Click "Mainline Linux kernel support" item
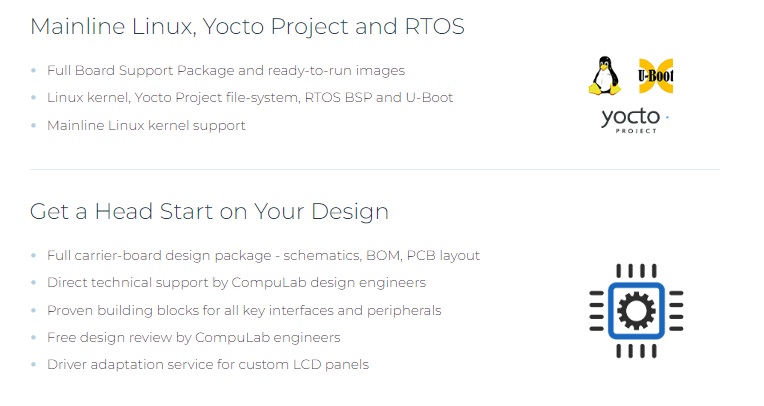Image resolution: width=764 pixels, height=406 pixels. pyautogui.click(x=146, y=126)
